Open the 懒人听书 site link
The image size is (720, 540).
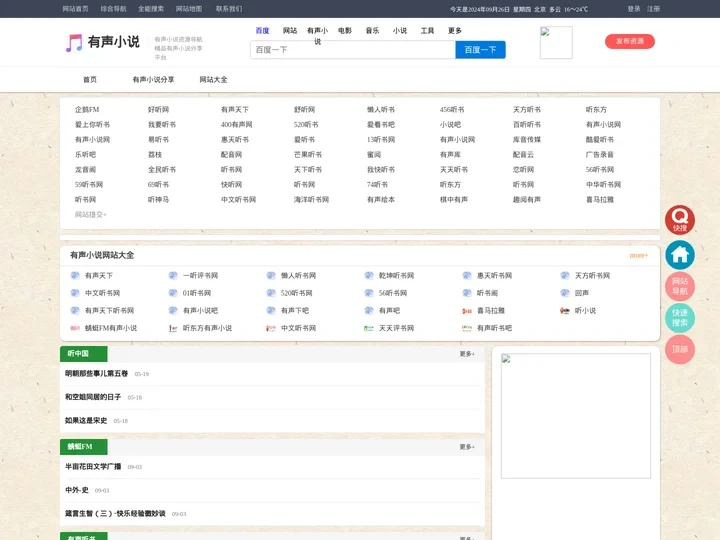pos(381,109)
